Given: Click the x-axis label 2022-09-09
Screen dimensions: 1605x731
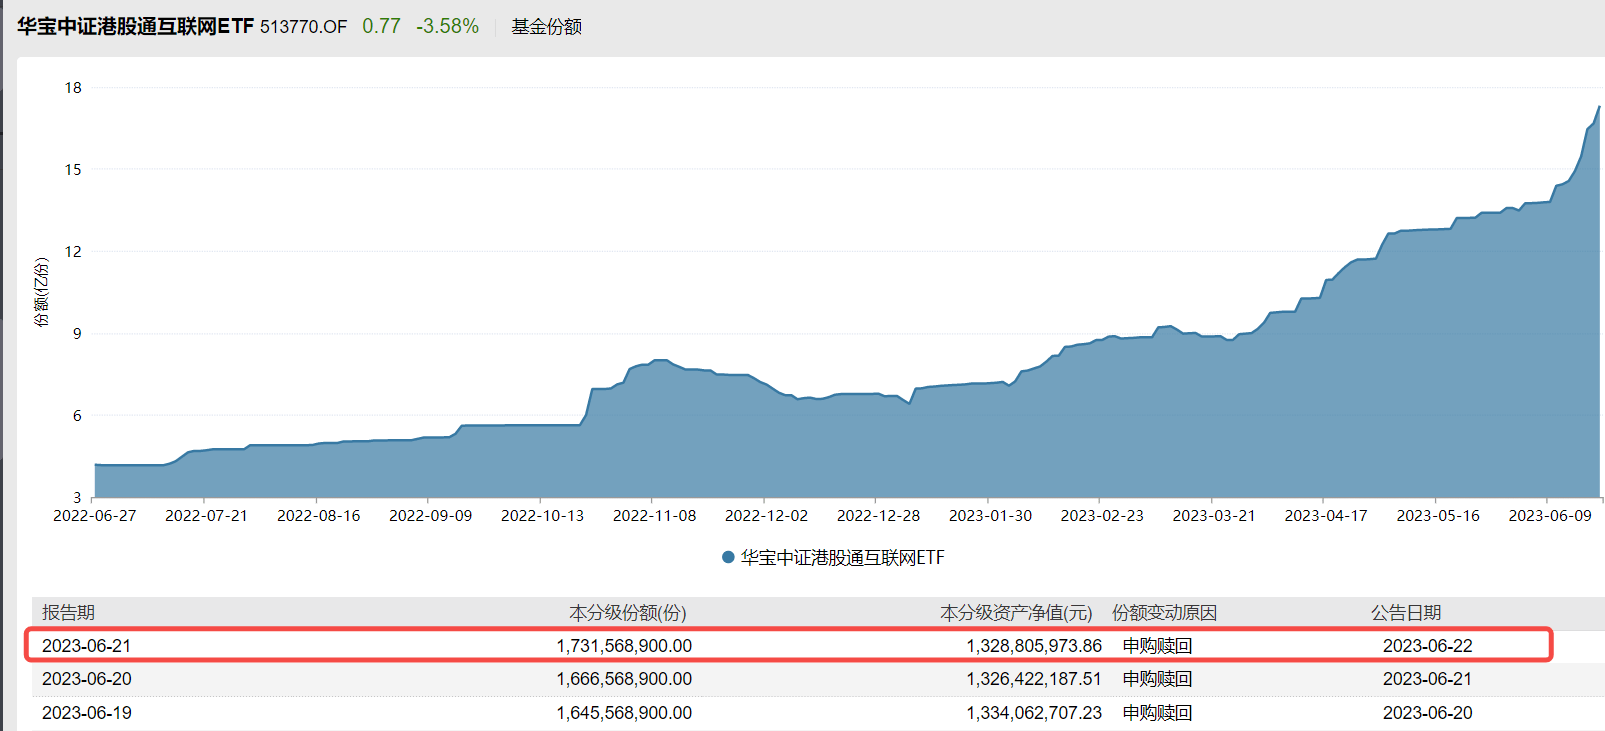Looking at the screenshot, I should click(430, 516).
